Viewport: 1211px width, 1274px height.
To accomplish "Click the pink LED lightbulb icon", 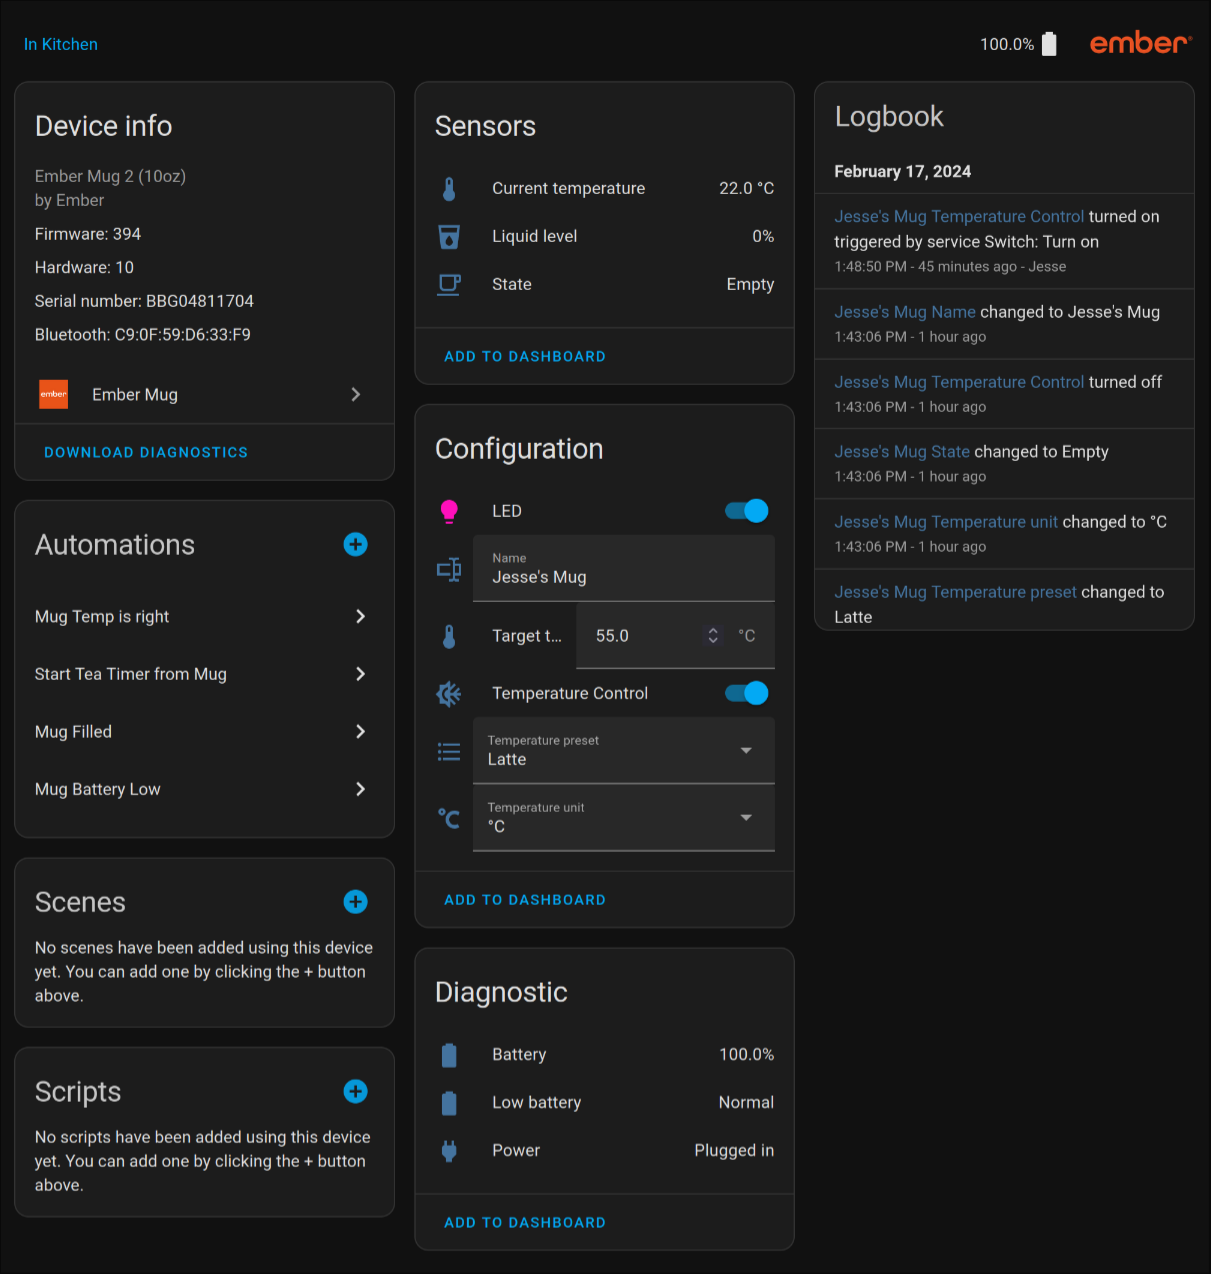I will tap(449, 511).
